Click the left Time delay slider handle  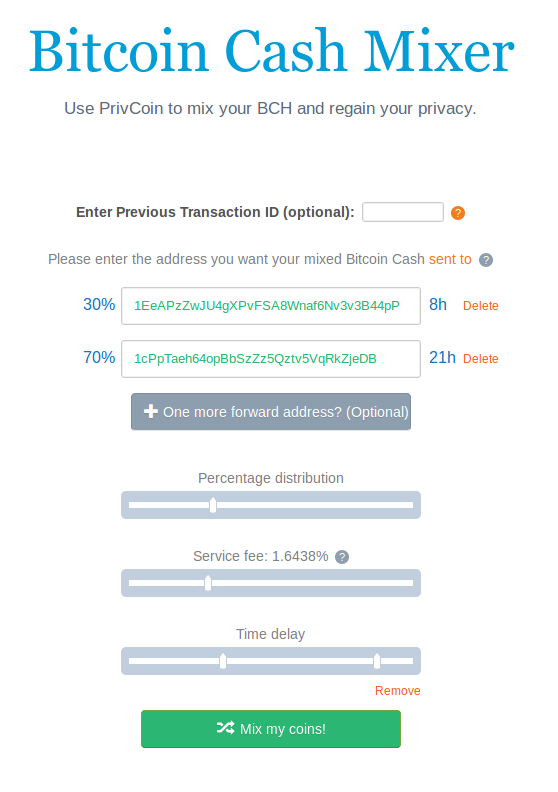(223, 661)
